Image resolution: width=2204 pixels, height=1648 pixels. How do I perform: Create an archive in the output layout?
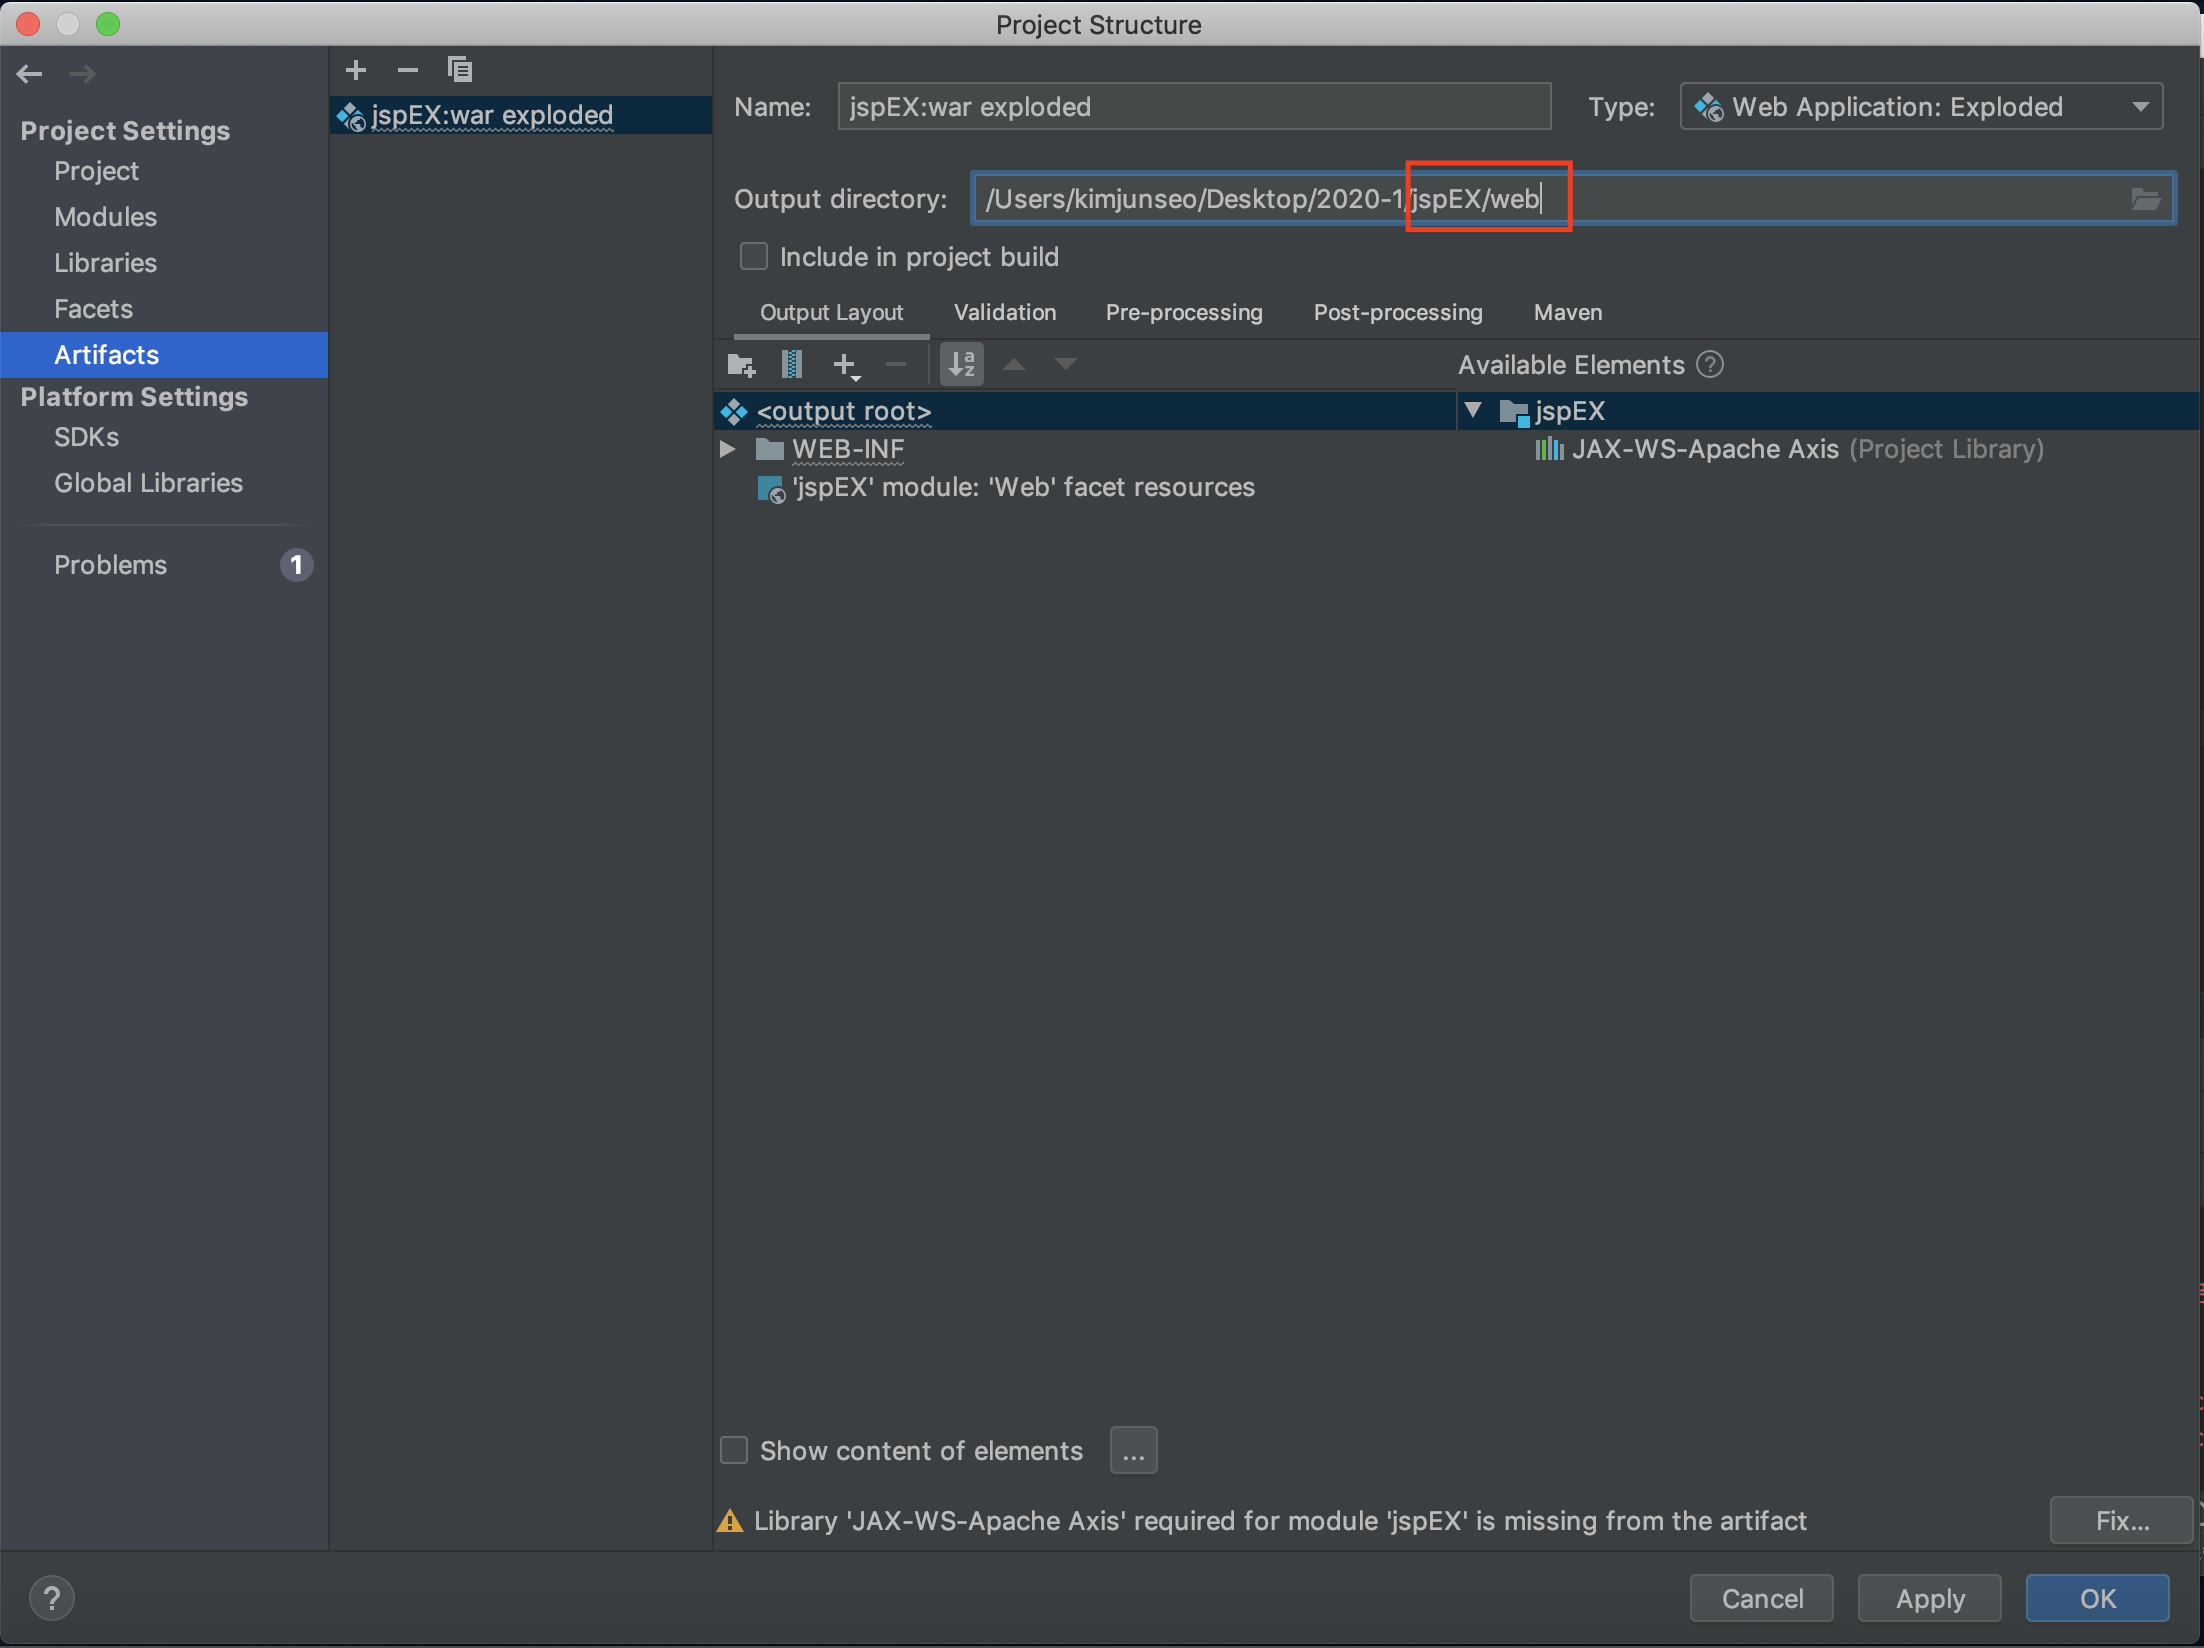tap(792, 365)
